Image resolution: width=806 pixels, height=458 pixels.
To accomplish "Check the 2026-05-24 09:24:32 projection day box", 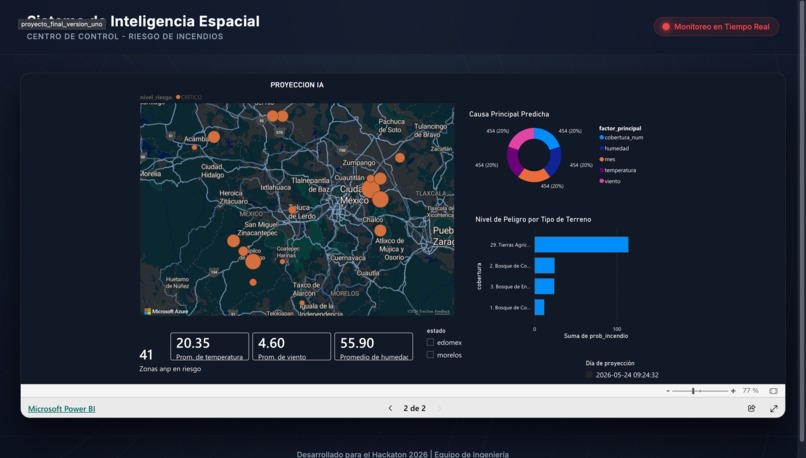I will tap(589, 375).
